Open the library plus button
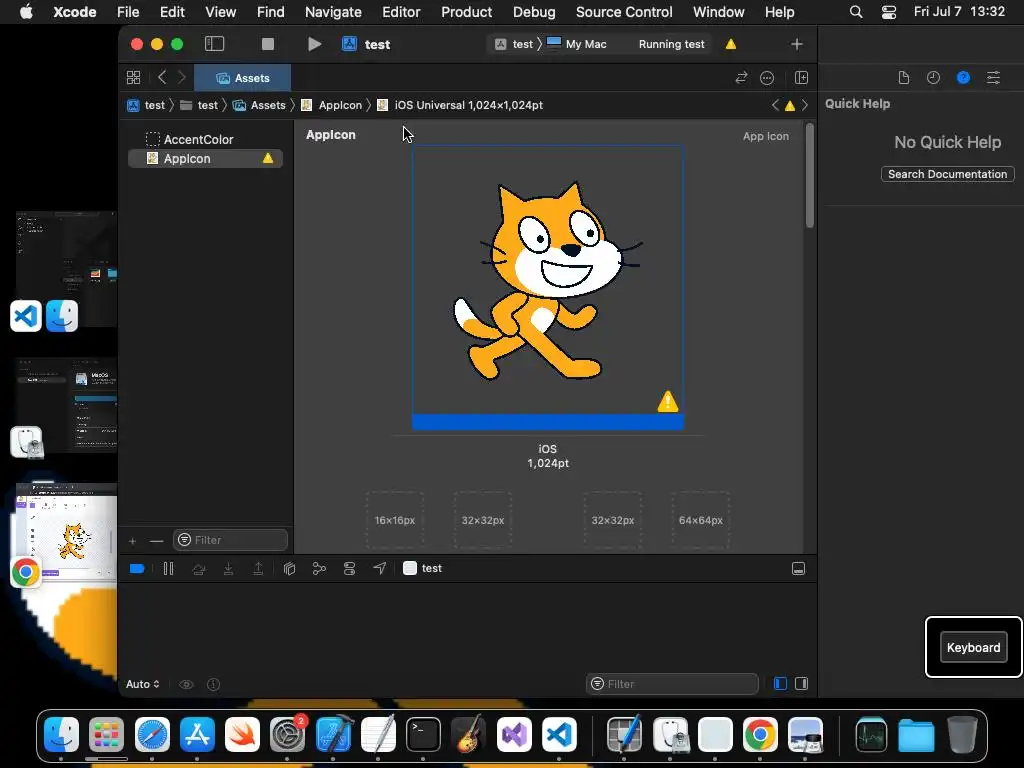 (x=797, y=44)
